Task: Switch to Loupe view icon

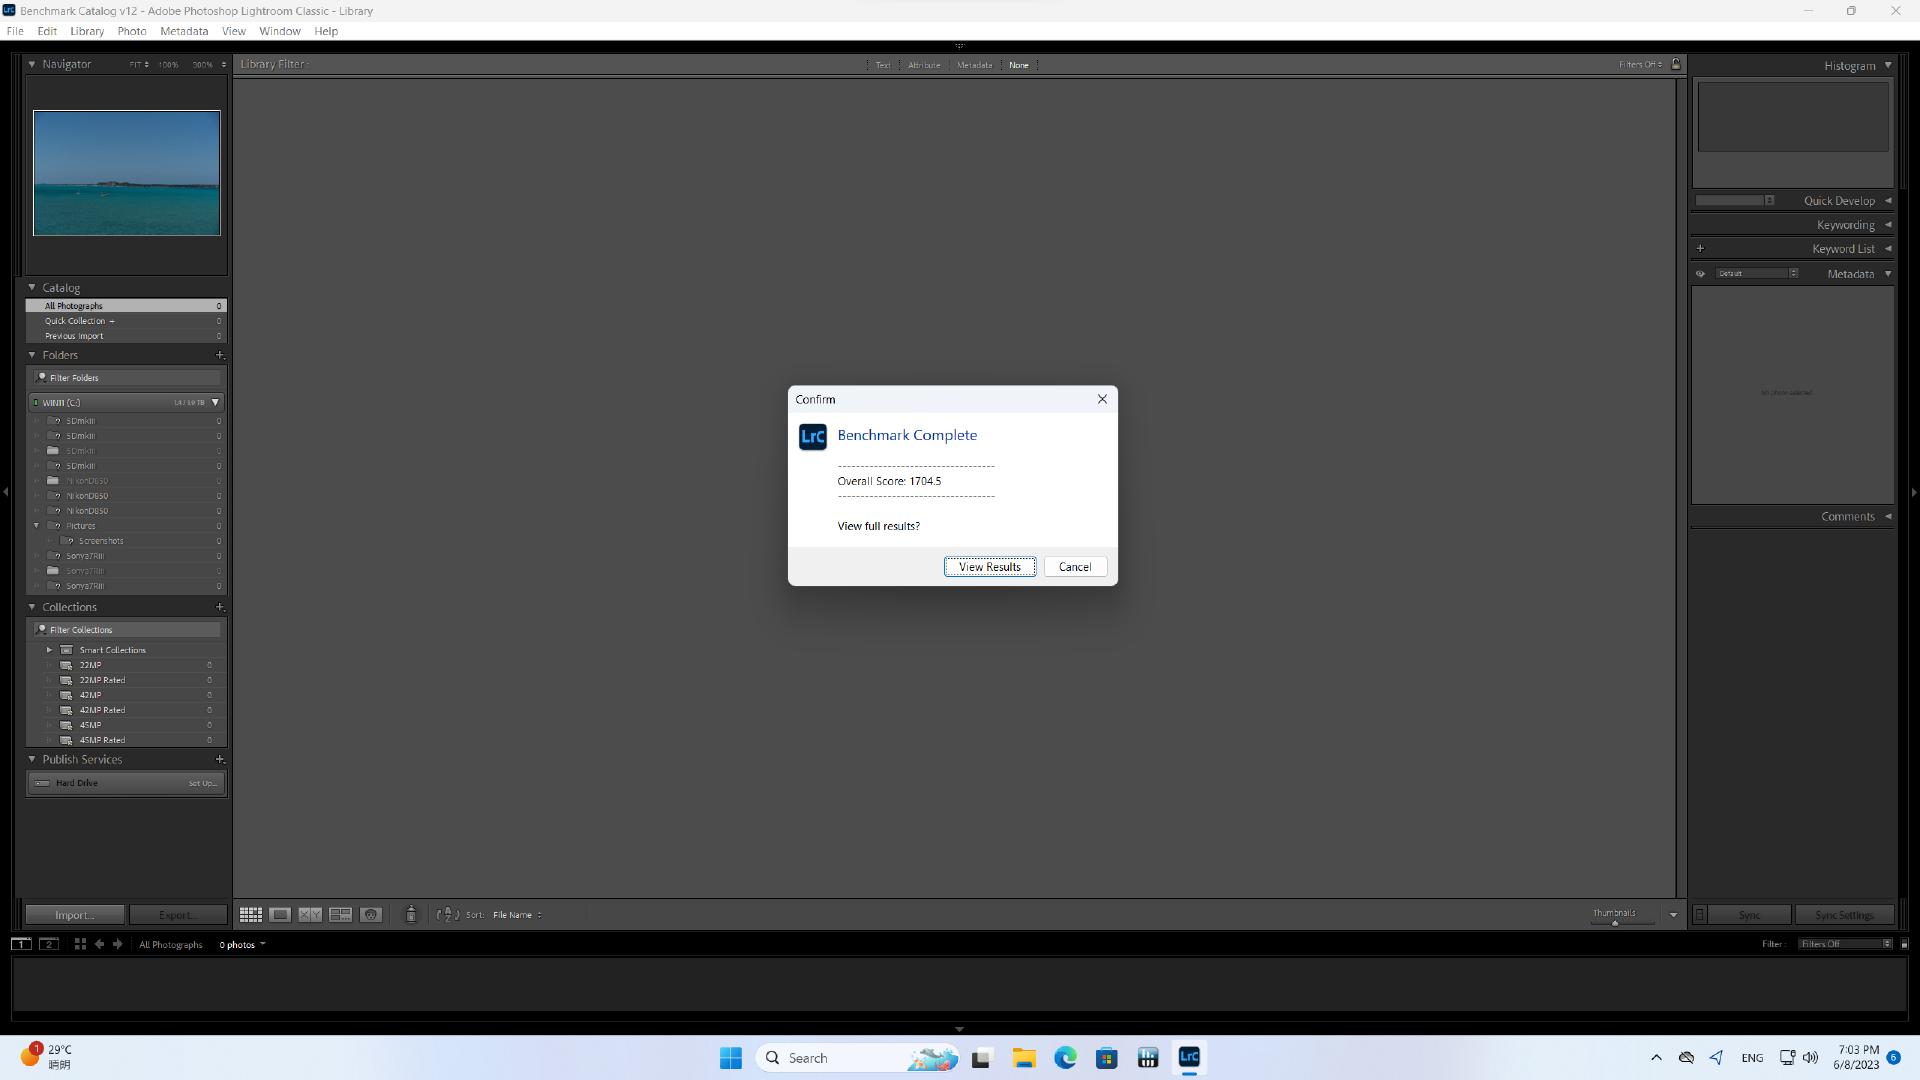Action: (x=280, y=915)
